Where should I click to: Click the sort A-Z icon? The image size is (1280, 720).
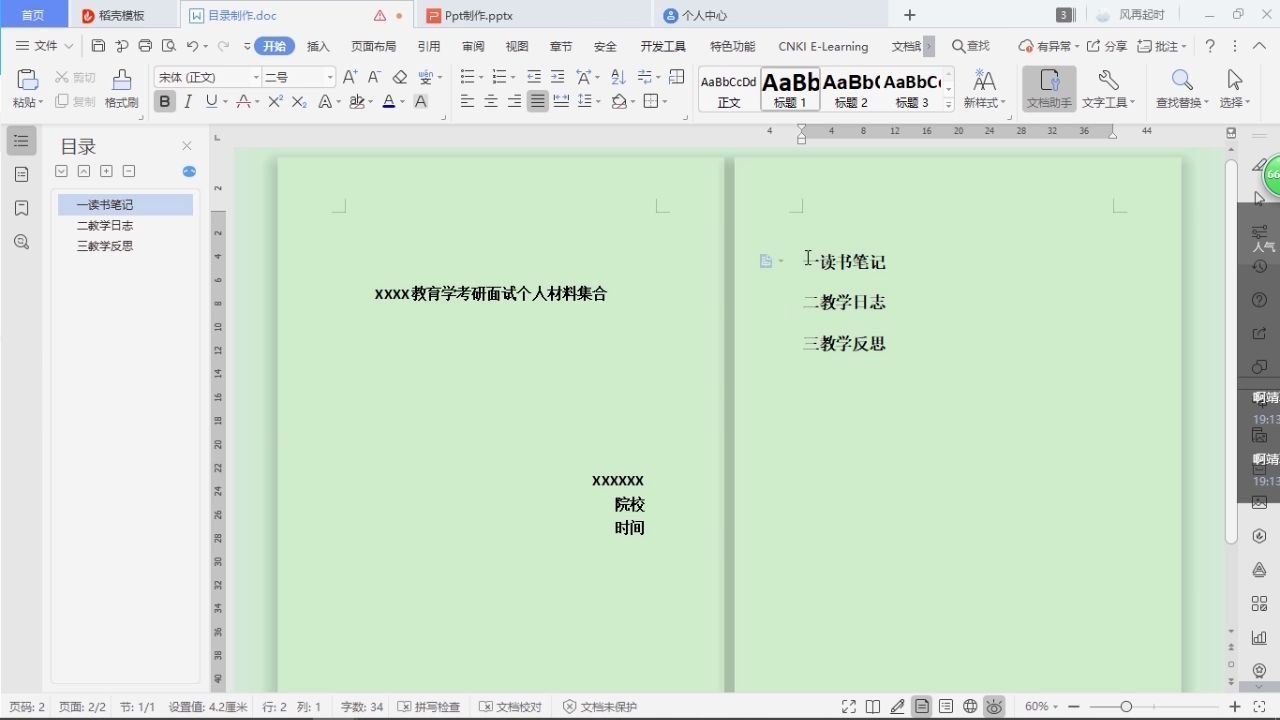click(x=618, y=77)
